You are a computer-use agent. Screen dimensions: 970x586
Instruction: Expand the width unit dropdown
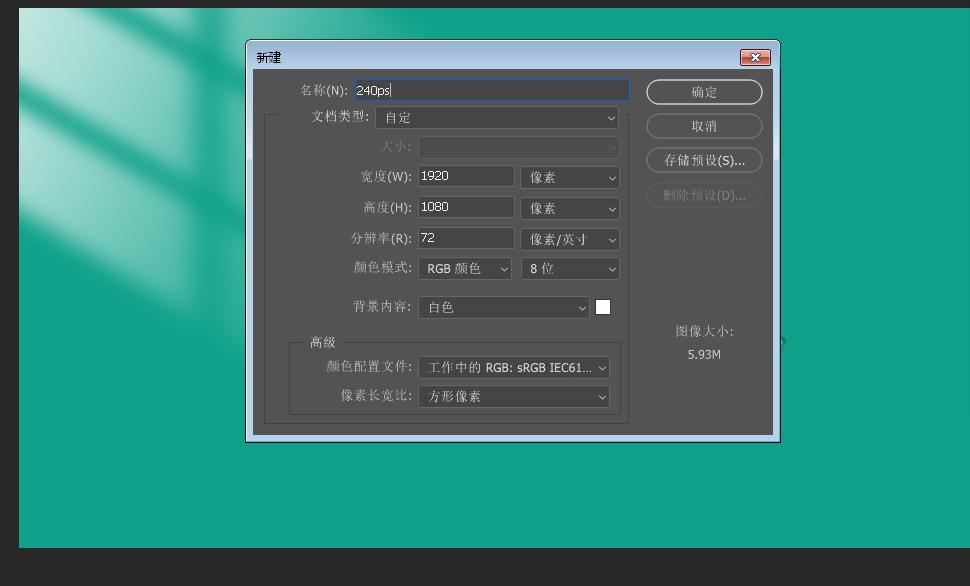tap(570, 178)
